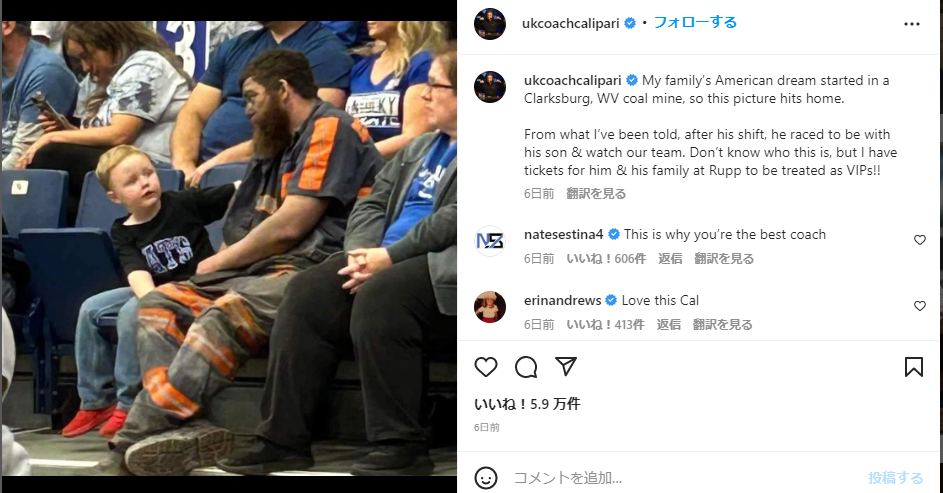943x493 pixels.
Task: Show caption translation with 翻訳を見る
Action: tap(596, 194)
